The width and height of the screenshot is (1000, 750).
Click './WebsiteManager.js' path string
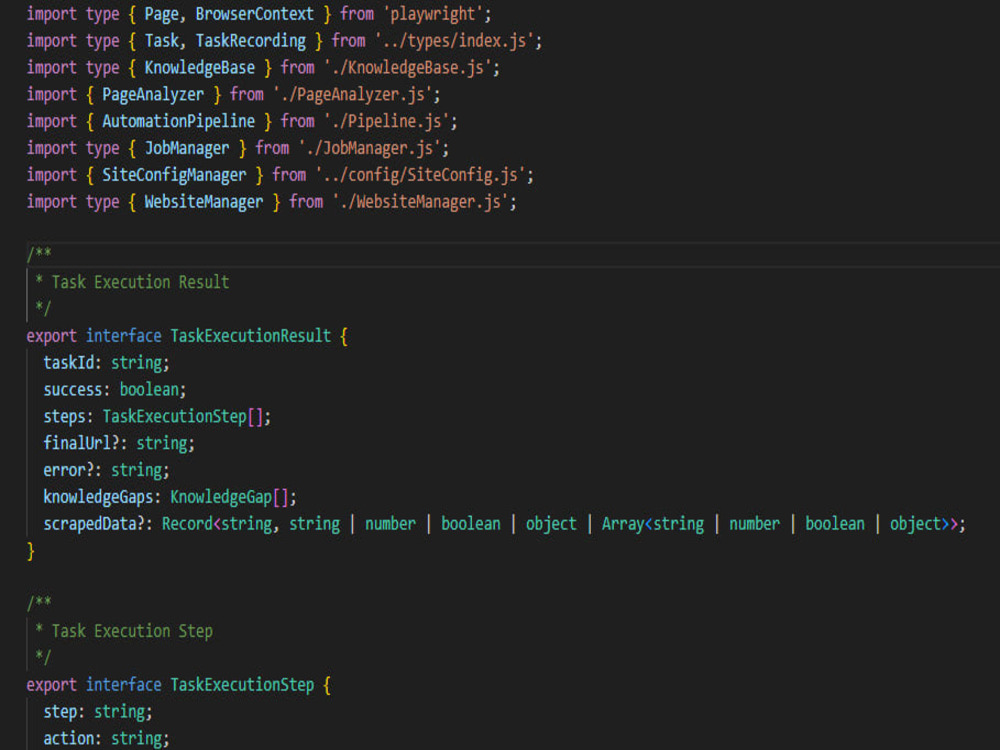(420, 202)
